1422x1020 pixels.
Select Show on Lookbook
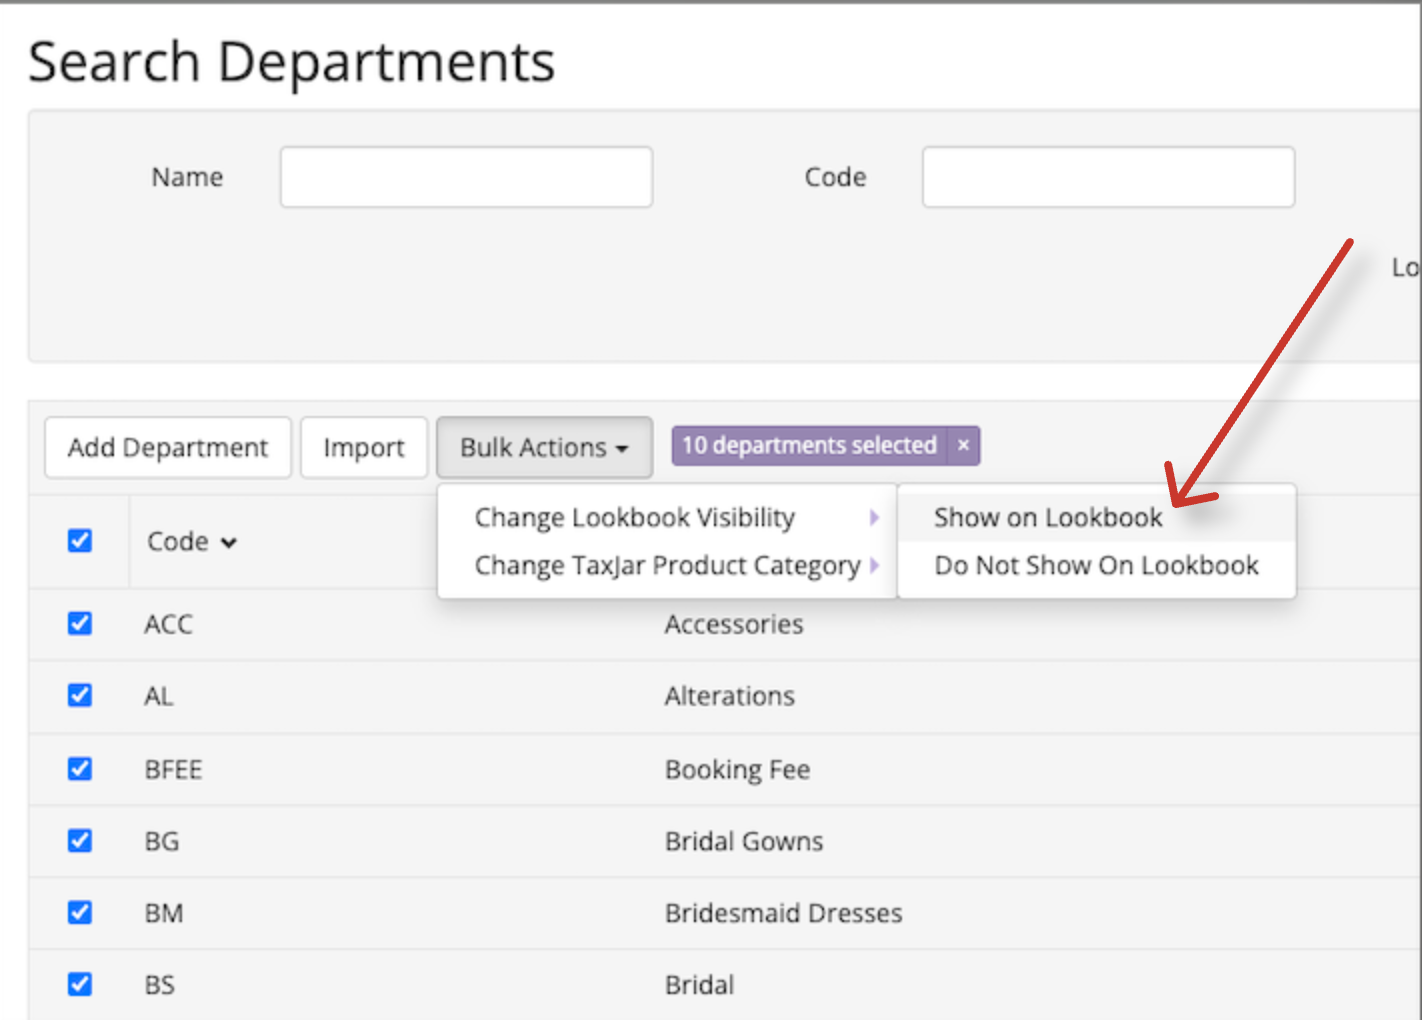[1047, 517]
